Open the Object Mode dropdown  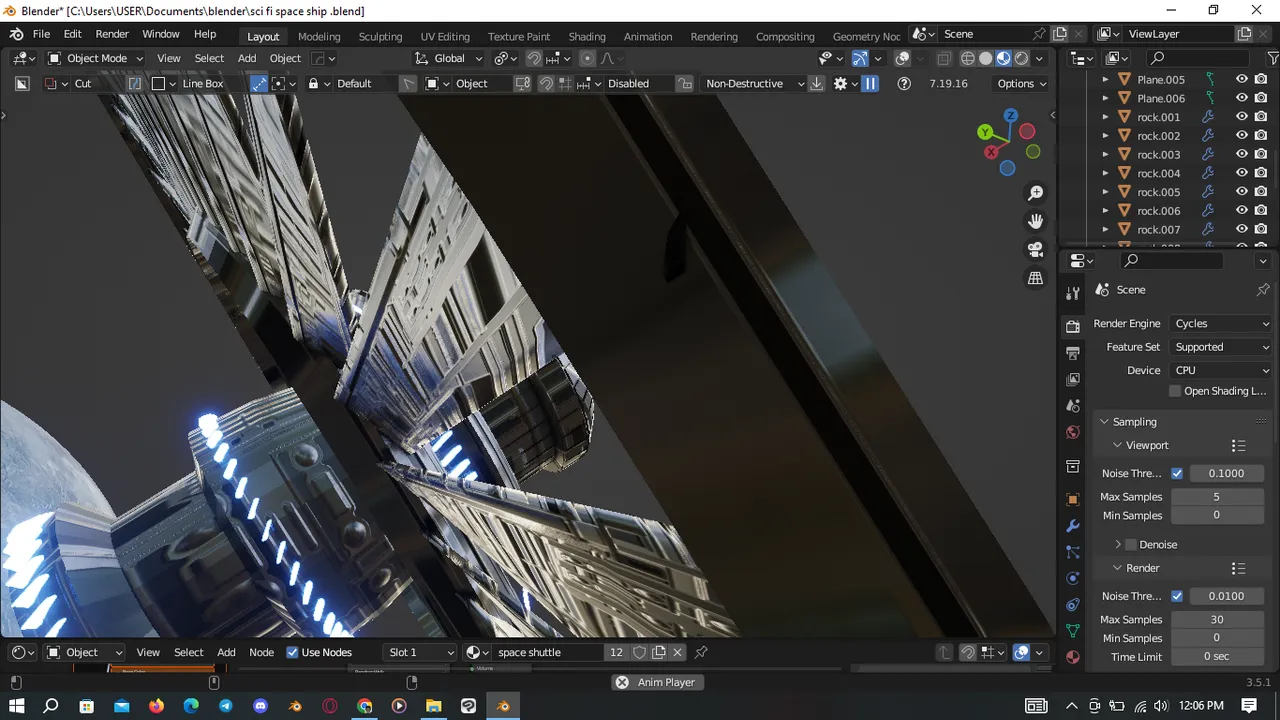pyautogui.click(x=95, y=58)
